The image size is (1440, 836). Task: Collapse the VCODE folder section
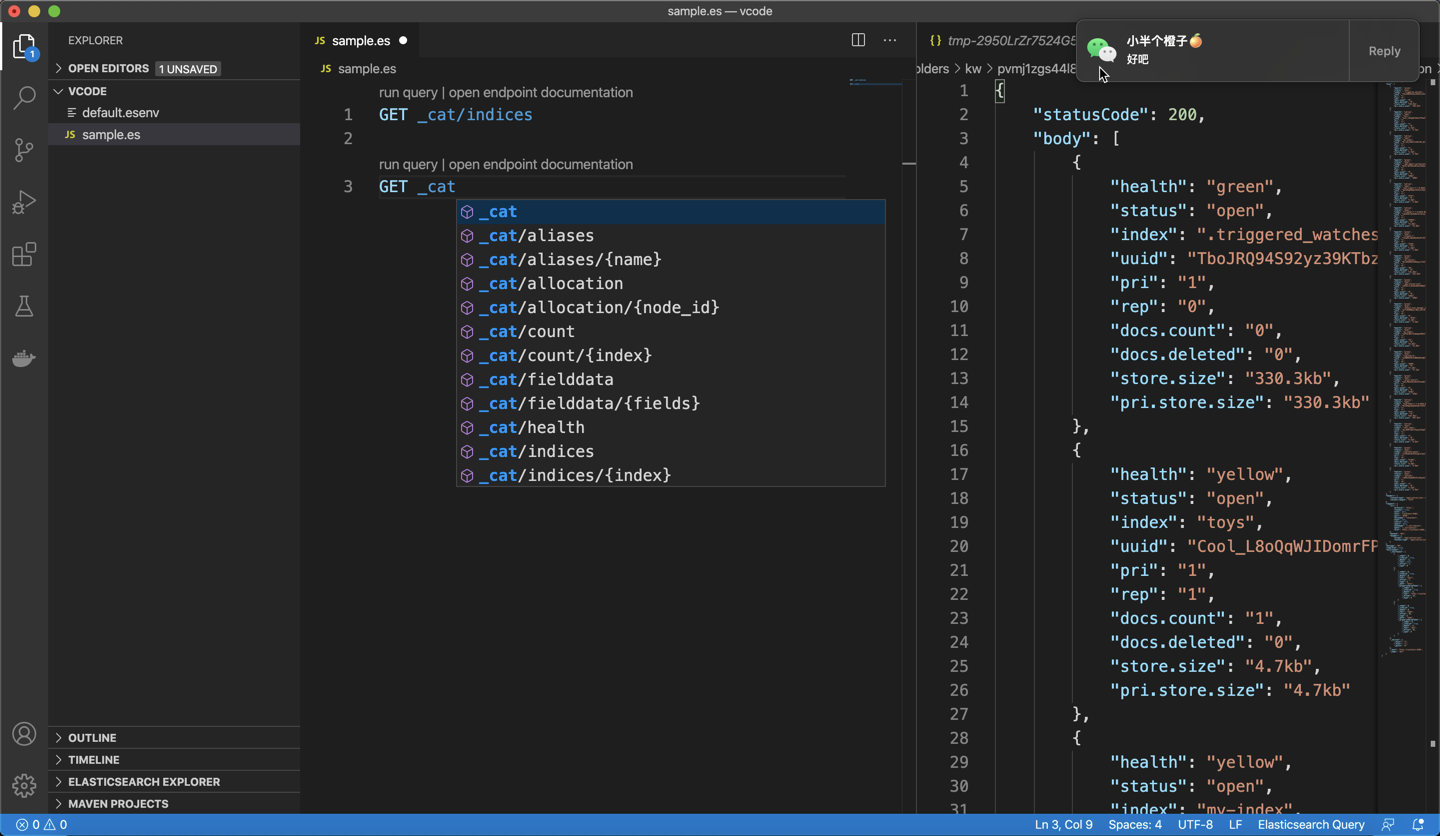59,91
